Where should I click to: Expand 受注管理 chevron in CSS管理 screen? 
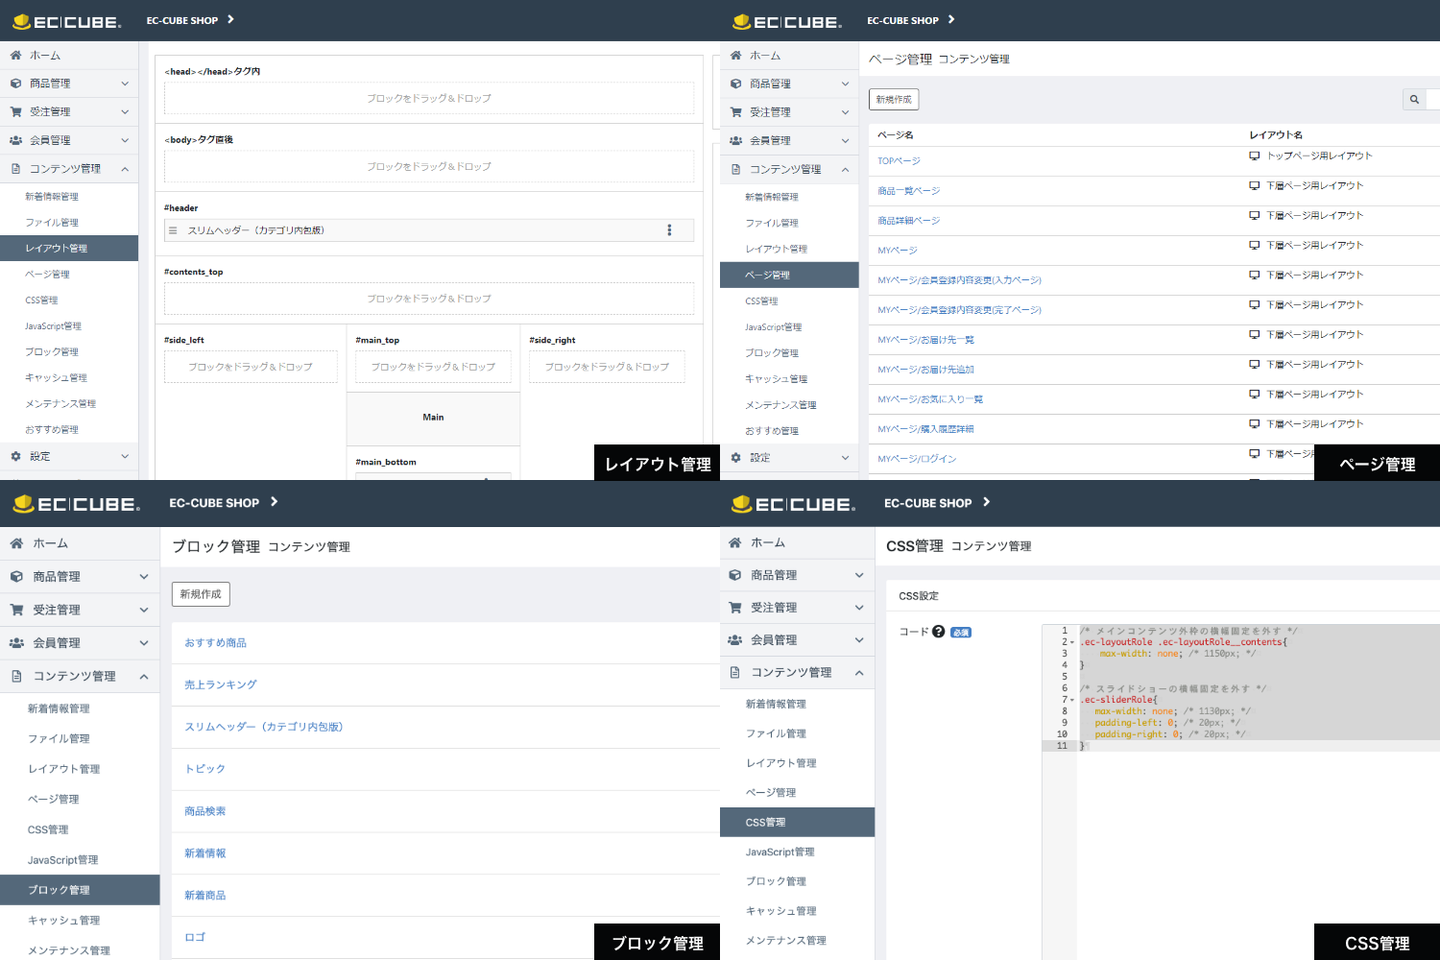coord(859,608)
